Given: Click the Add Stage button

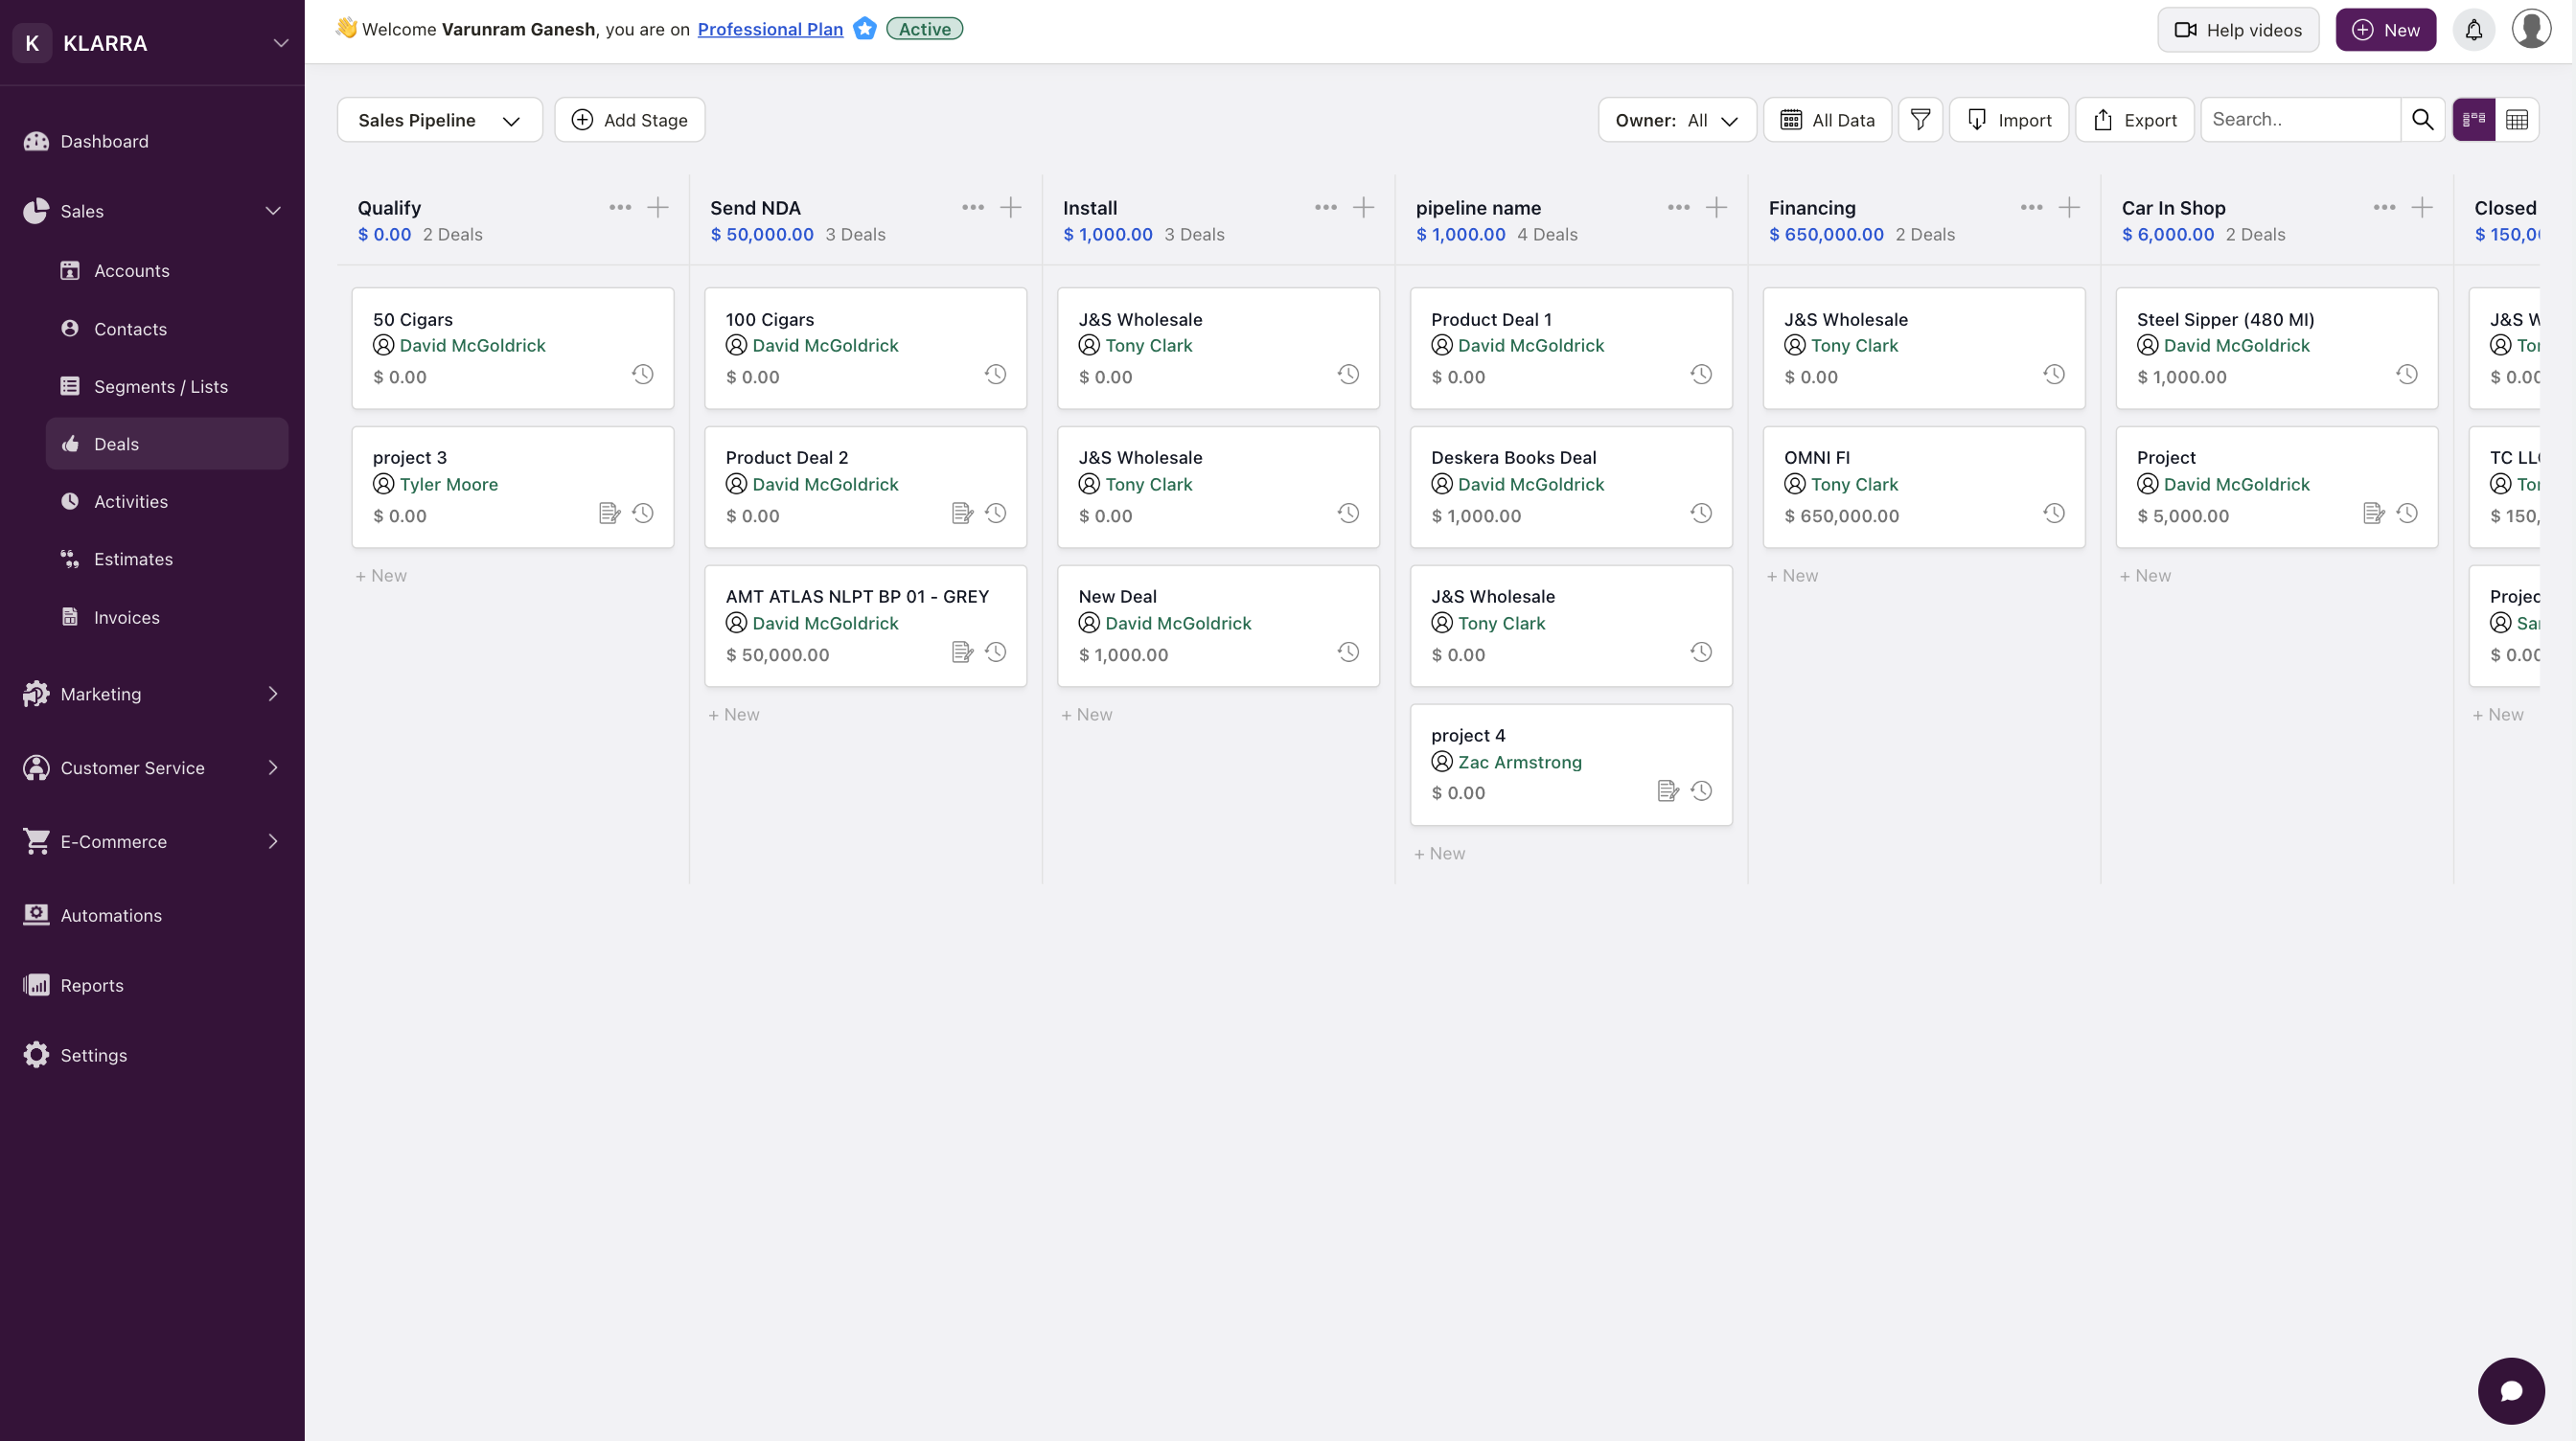Looking at the screenshot, I should tap(630, 120).
